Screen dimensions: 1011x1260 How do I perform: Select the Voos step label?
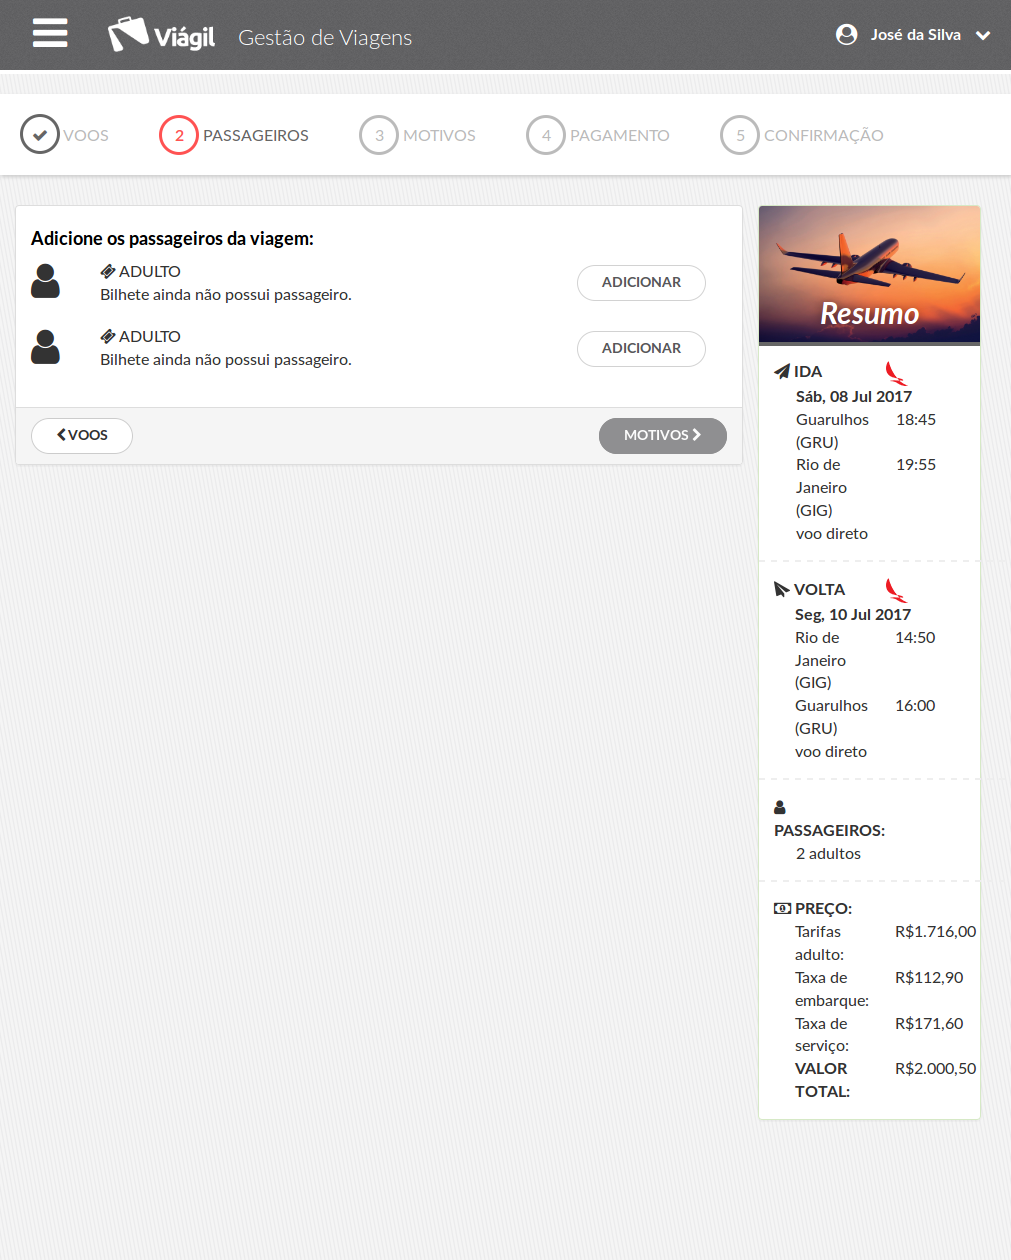(86, 135)
